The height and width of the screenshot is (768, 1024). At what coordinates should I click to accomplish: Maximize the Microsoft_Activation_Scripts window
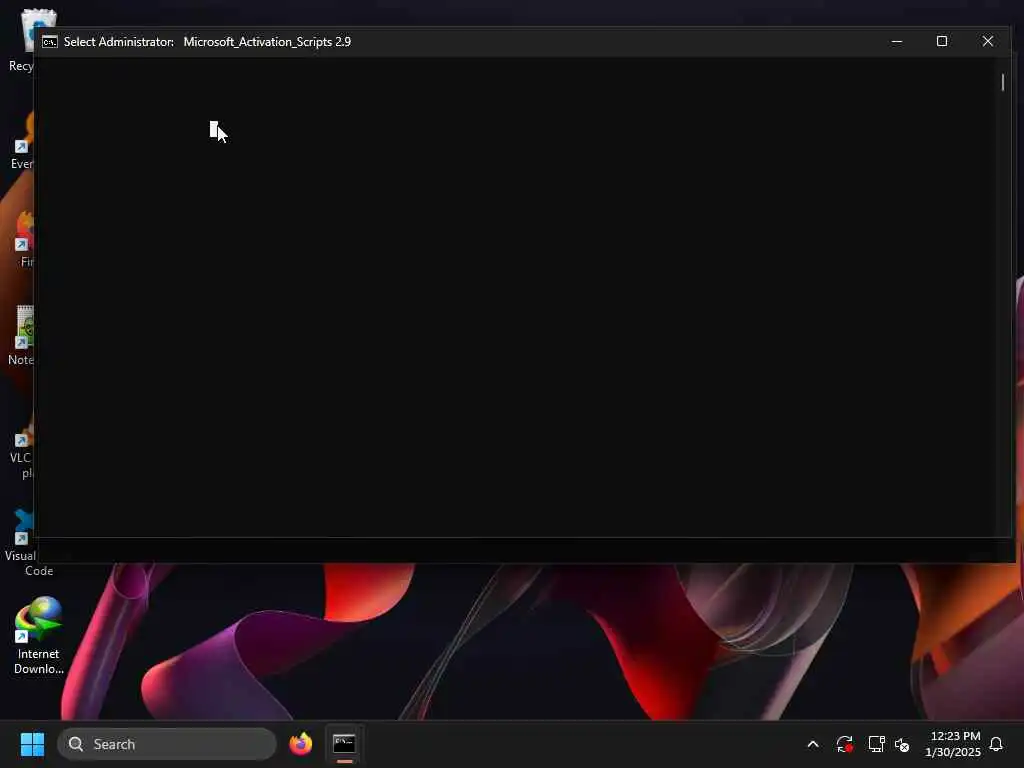[x=942, y=41]
